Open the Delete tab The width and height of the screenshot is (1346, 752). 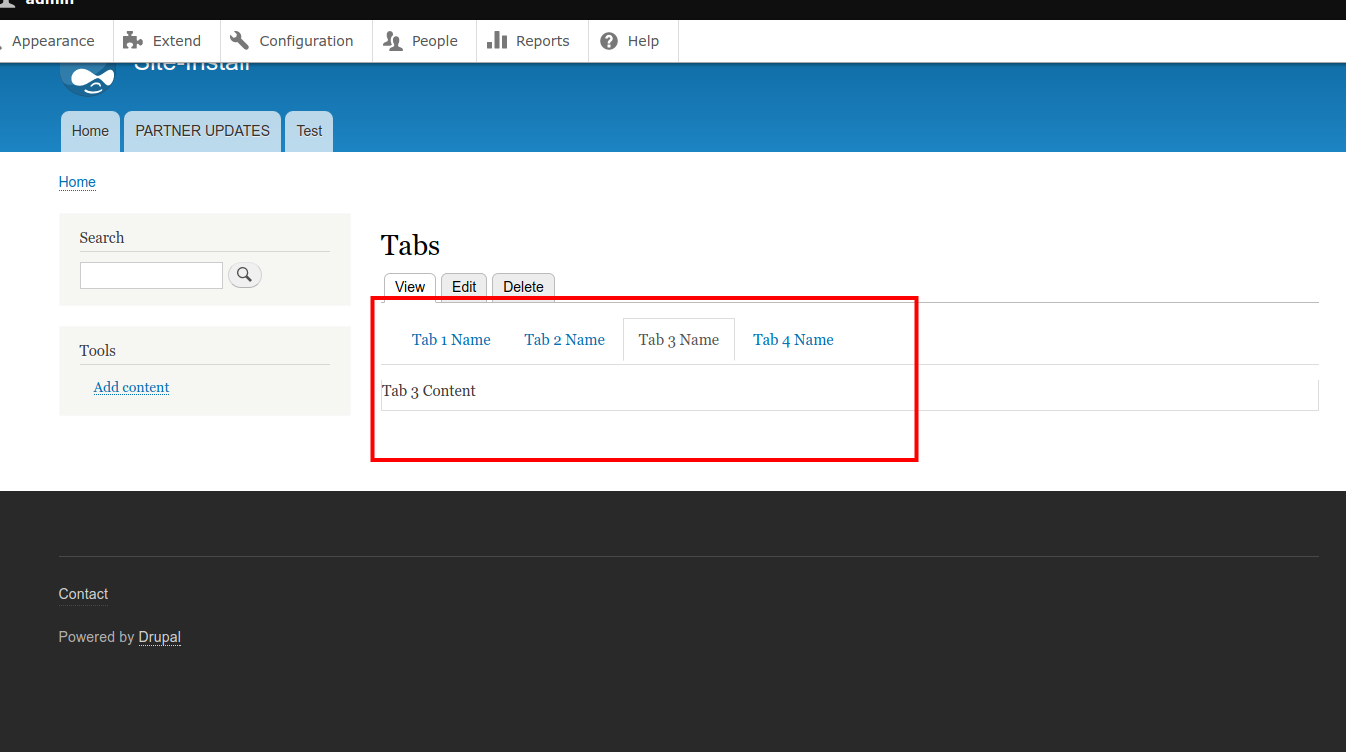[x=523, y=286]
